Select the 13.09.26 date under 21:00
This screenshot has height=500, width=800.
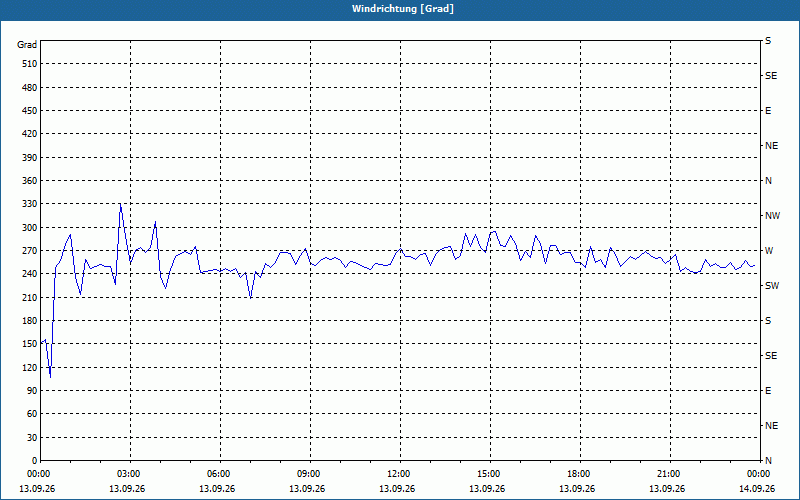tap(667, 489)
